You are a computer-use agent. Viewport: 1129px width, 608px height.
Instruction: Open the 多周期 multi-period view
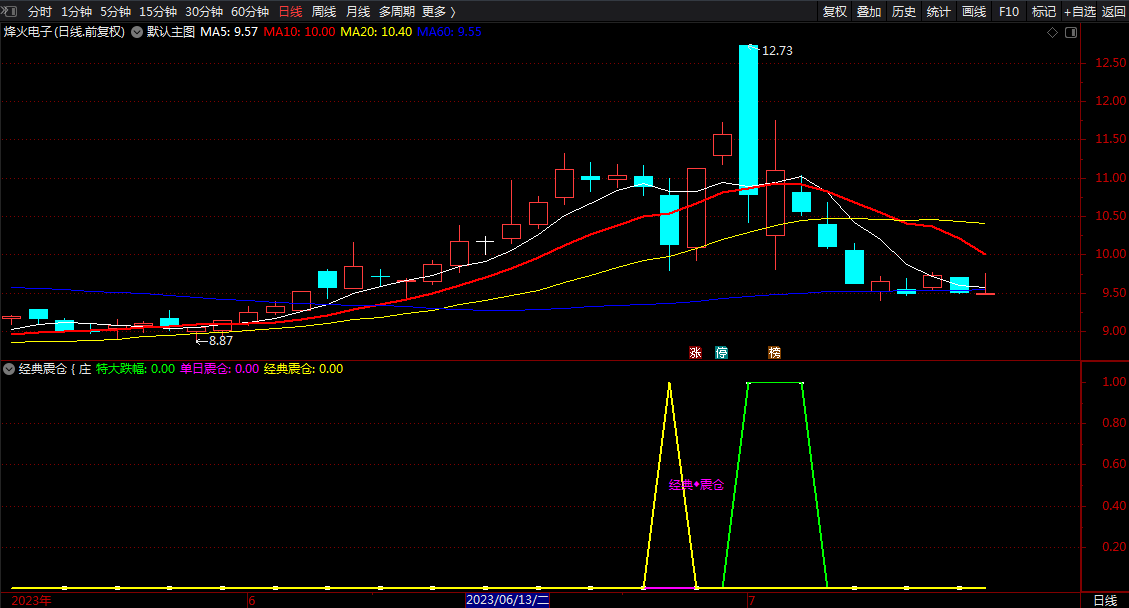[x=397, y=12]
